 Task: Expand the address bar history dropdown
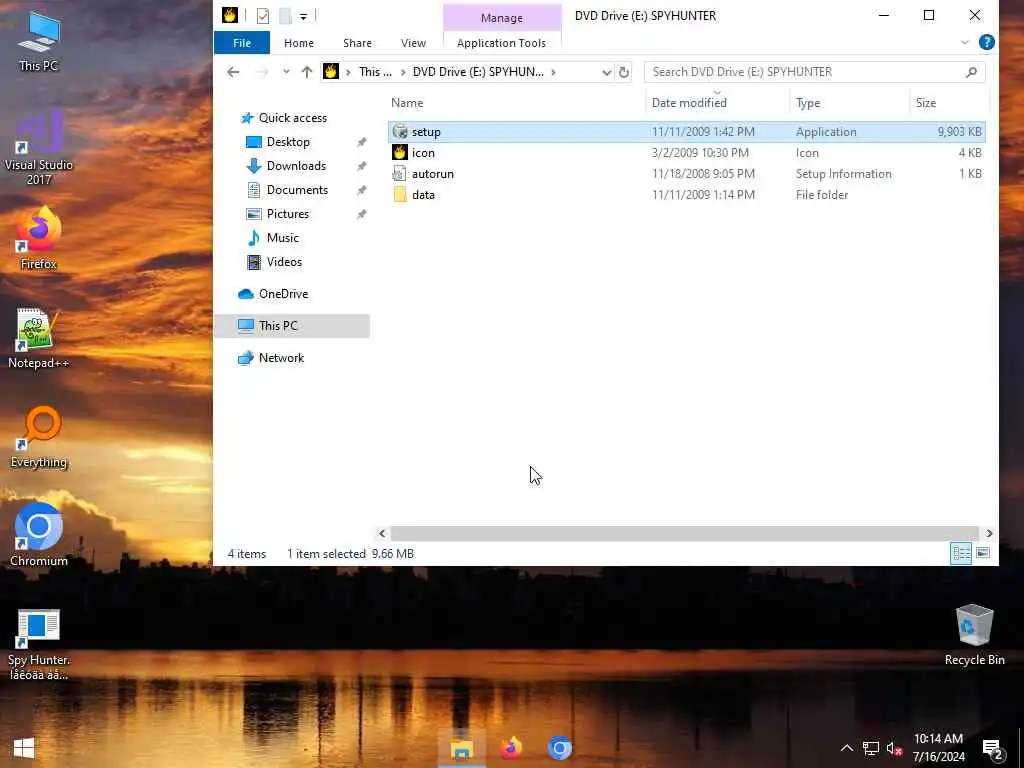[607, 72]
